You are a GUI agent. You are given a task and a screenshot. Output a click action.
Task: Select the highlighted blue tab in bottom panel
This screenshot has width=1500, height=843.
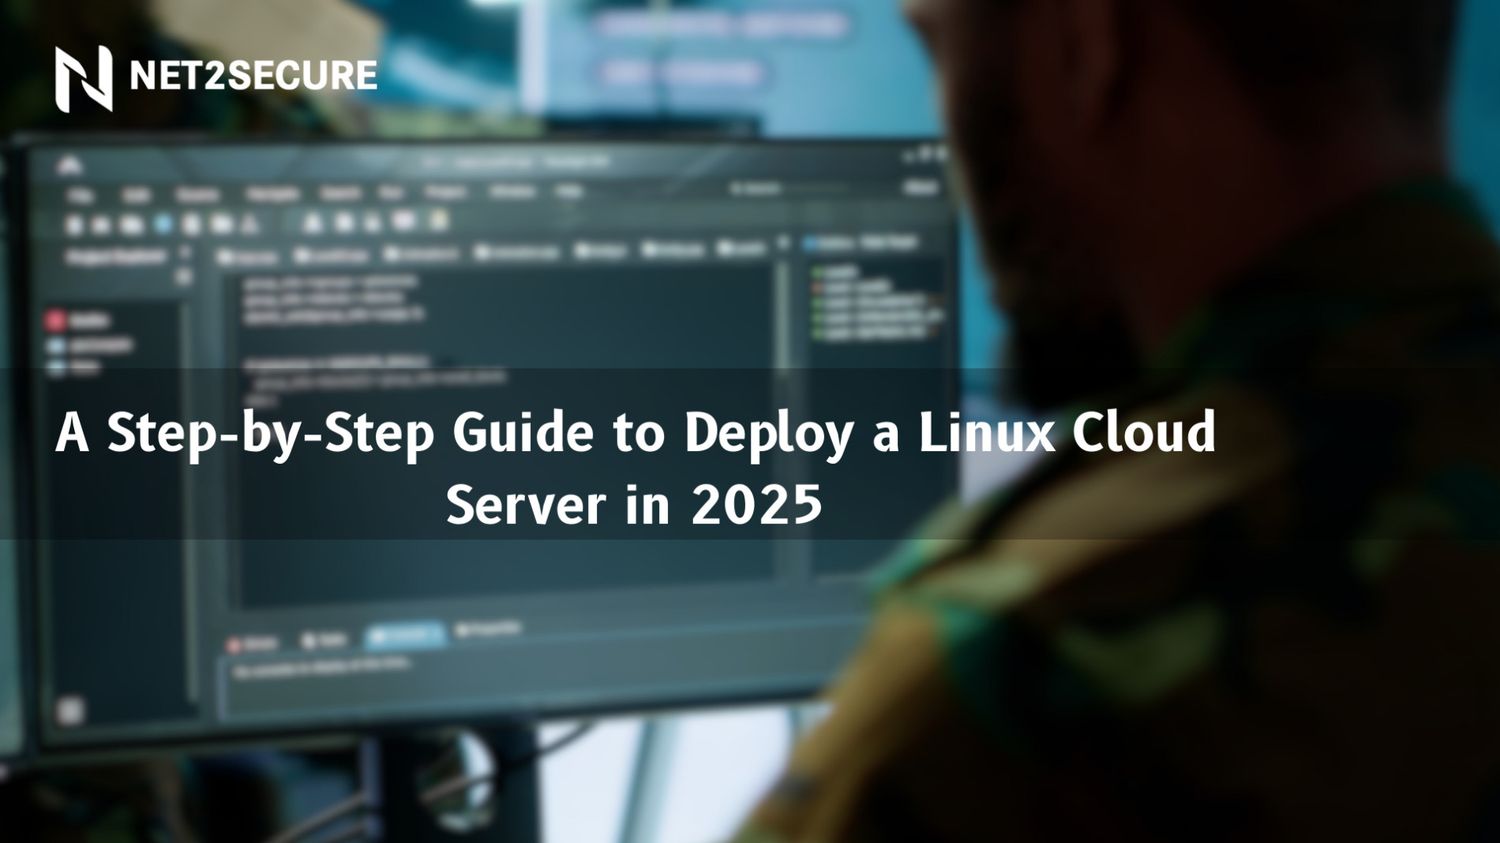pyautogui.click(x=405, y=635)
